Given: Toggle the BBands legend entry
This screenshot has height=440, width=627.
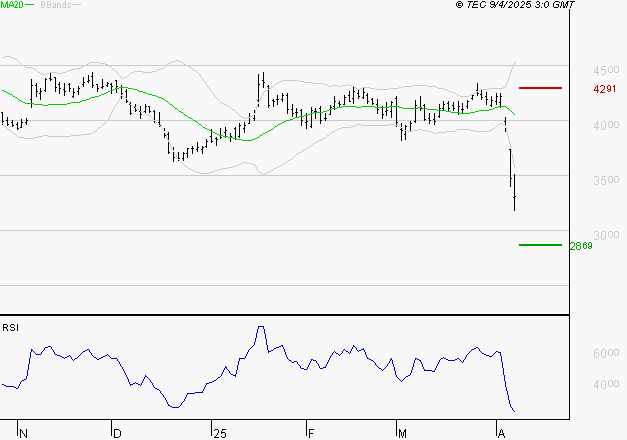Looking at the screenshot, I should click(x=56, y=5).
